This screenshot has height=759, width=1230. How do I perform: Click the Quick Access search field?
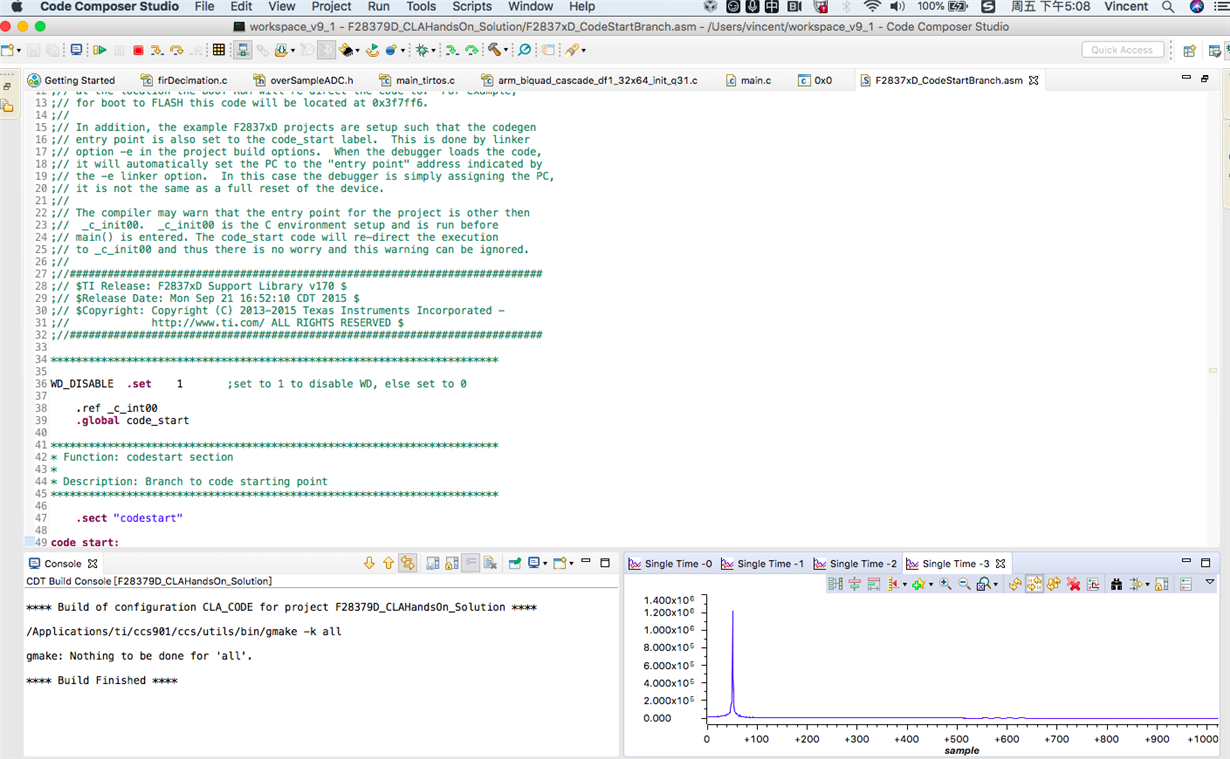(1122, 50)
